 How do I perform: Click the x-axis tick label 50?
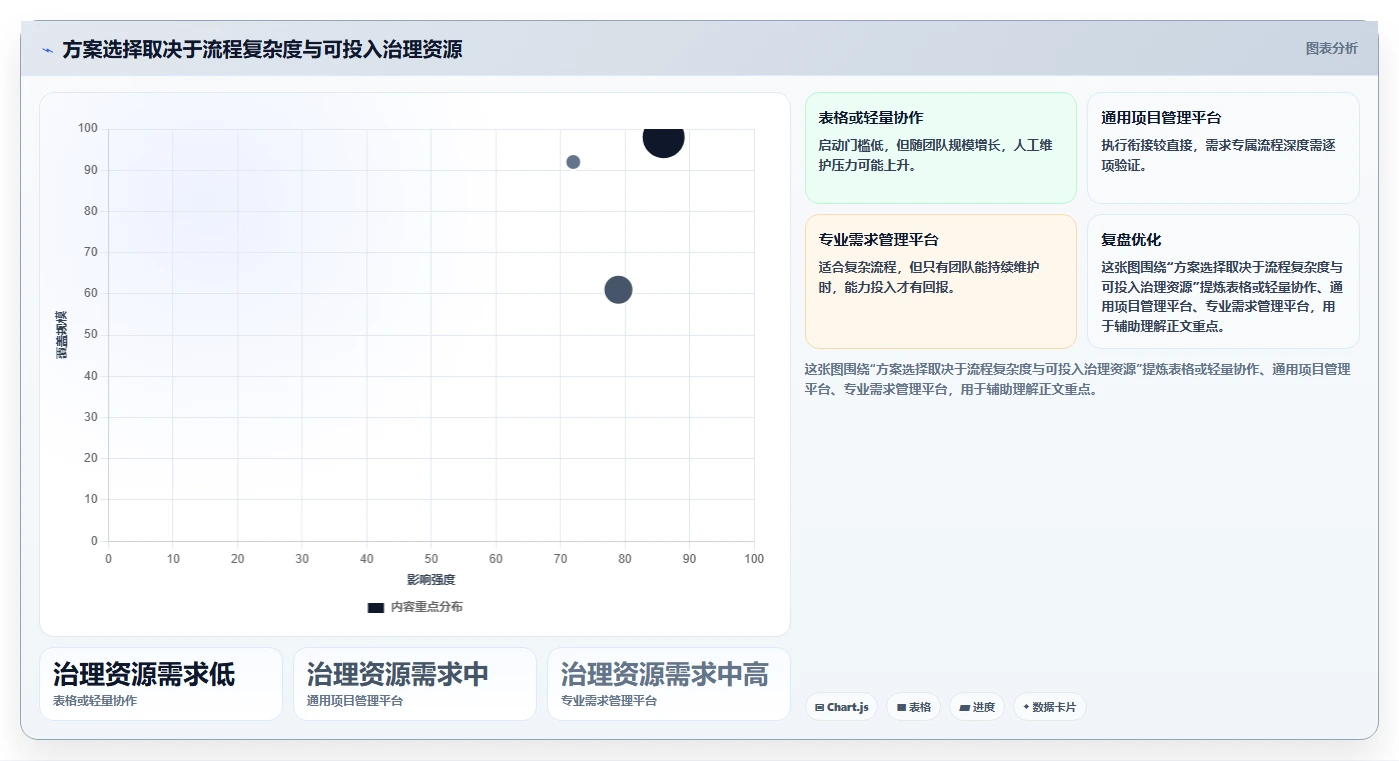pyautogui.click(x=431, y=559)
